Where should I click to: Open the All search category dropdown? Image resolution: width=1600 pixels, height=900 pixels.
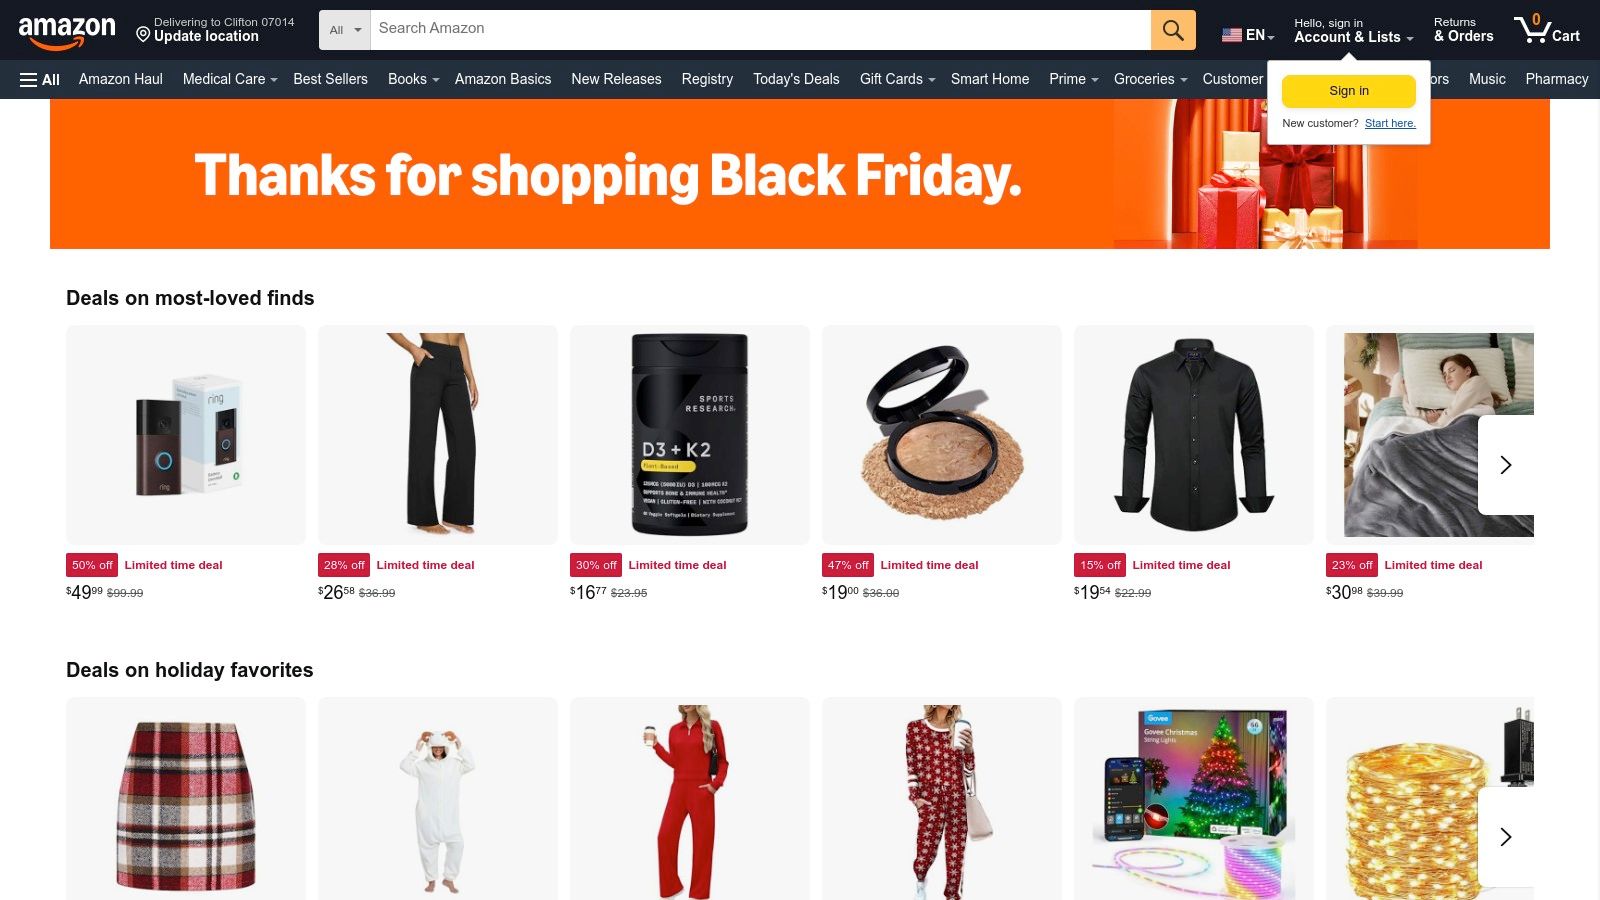345,30
